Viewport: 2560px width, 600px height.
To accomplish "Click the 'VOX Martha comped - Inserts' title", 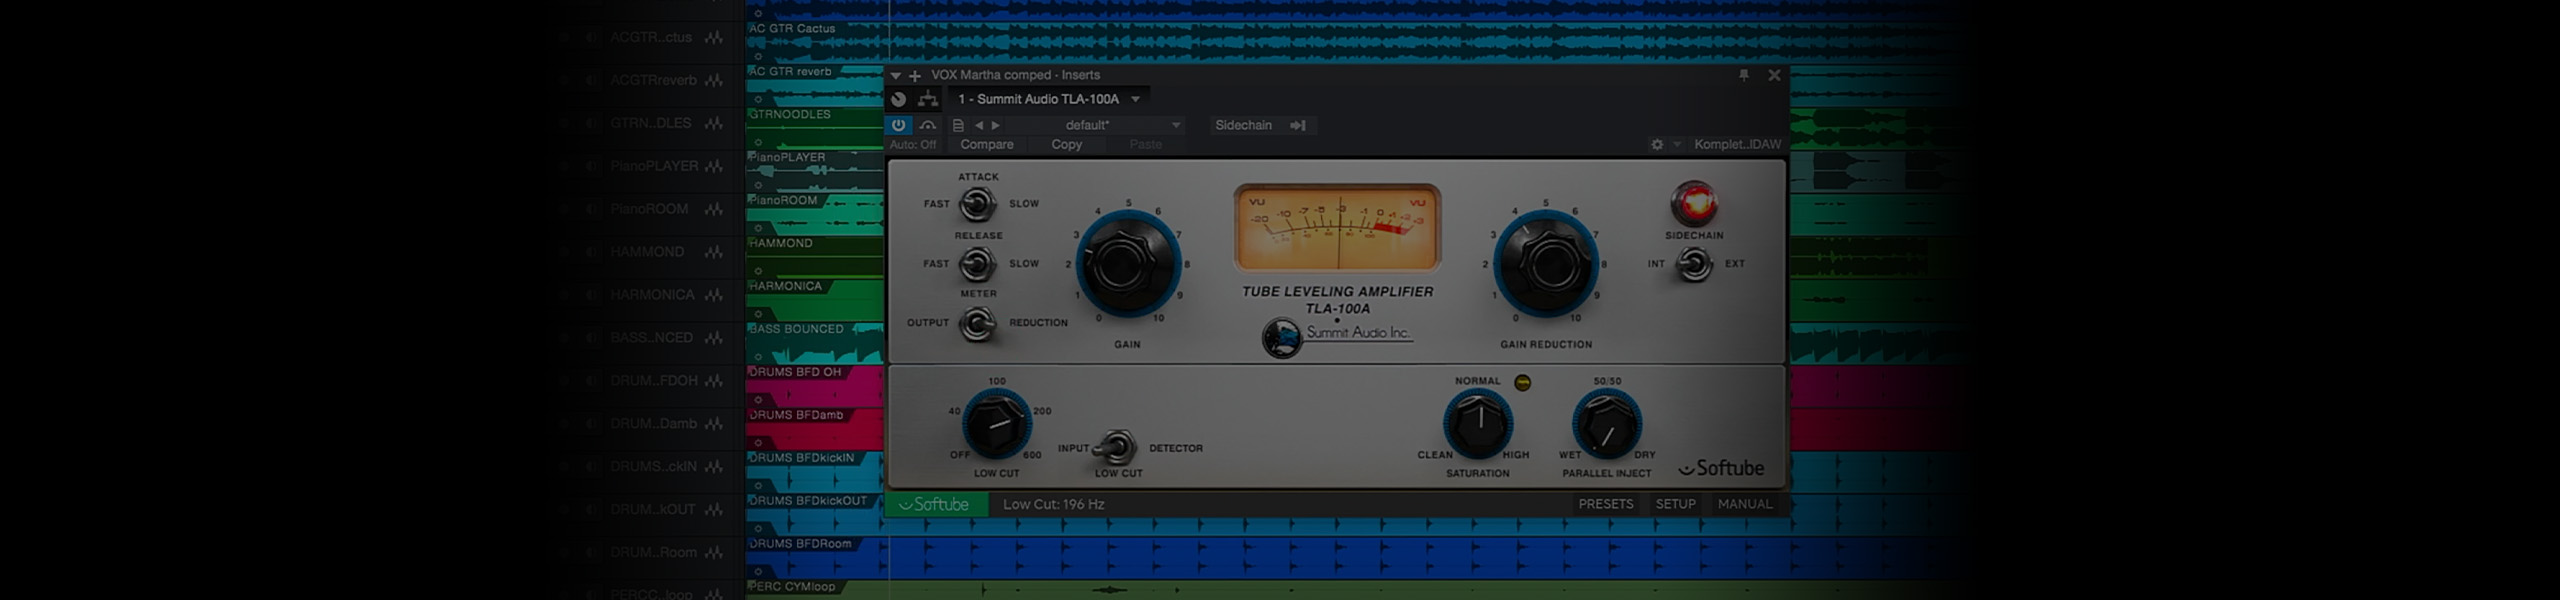I will coord(1015,75).
